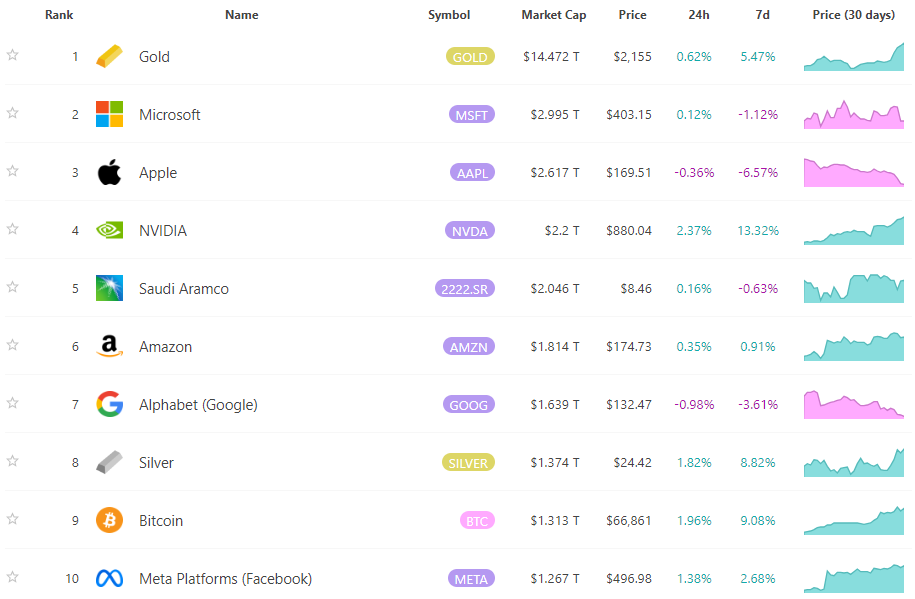Click the Saudi Aramco logo

tap(109, 289)
